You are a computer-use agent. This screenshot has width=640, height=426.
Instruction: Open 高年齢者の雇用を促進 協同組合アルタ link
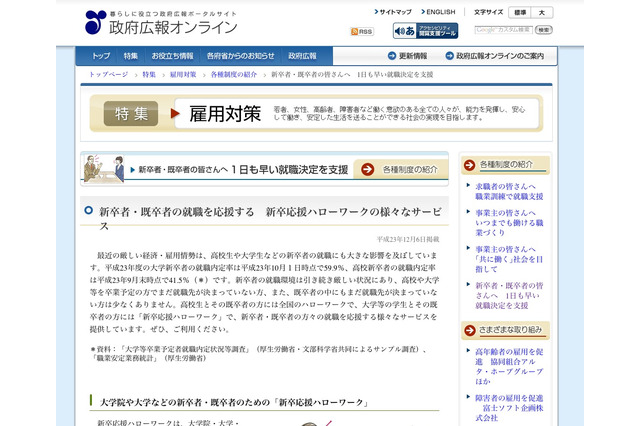[x=509, y=366]
